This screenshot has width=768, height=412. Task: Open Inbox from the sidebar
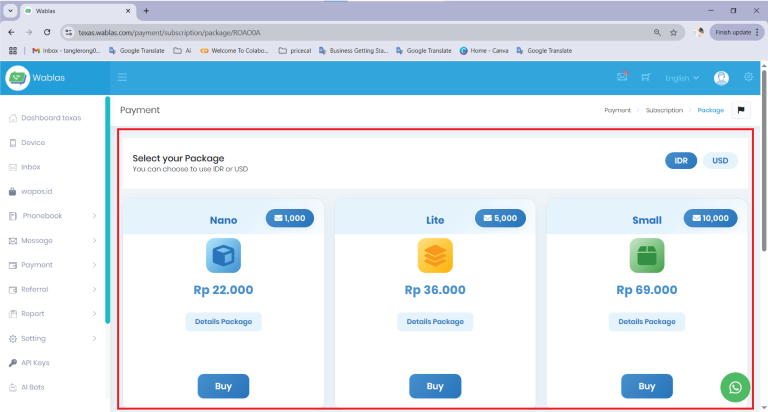(x=31, y=167)
